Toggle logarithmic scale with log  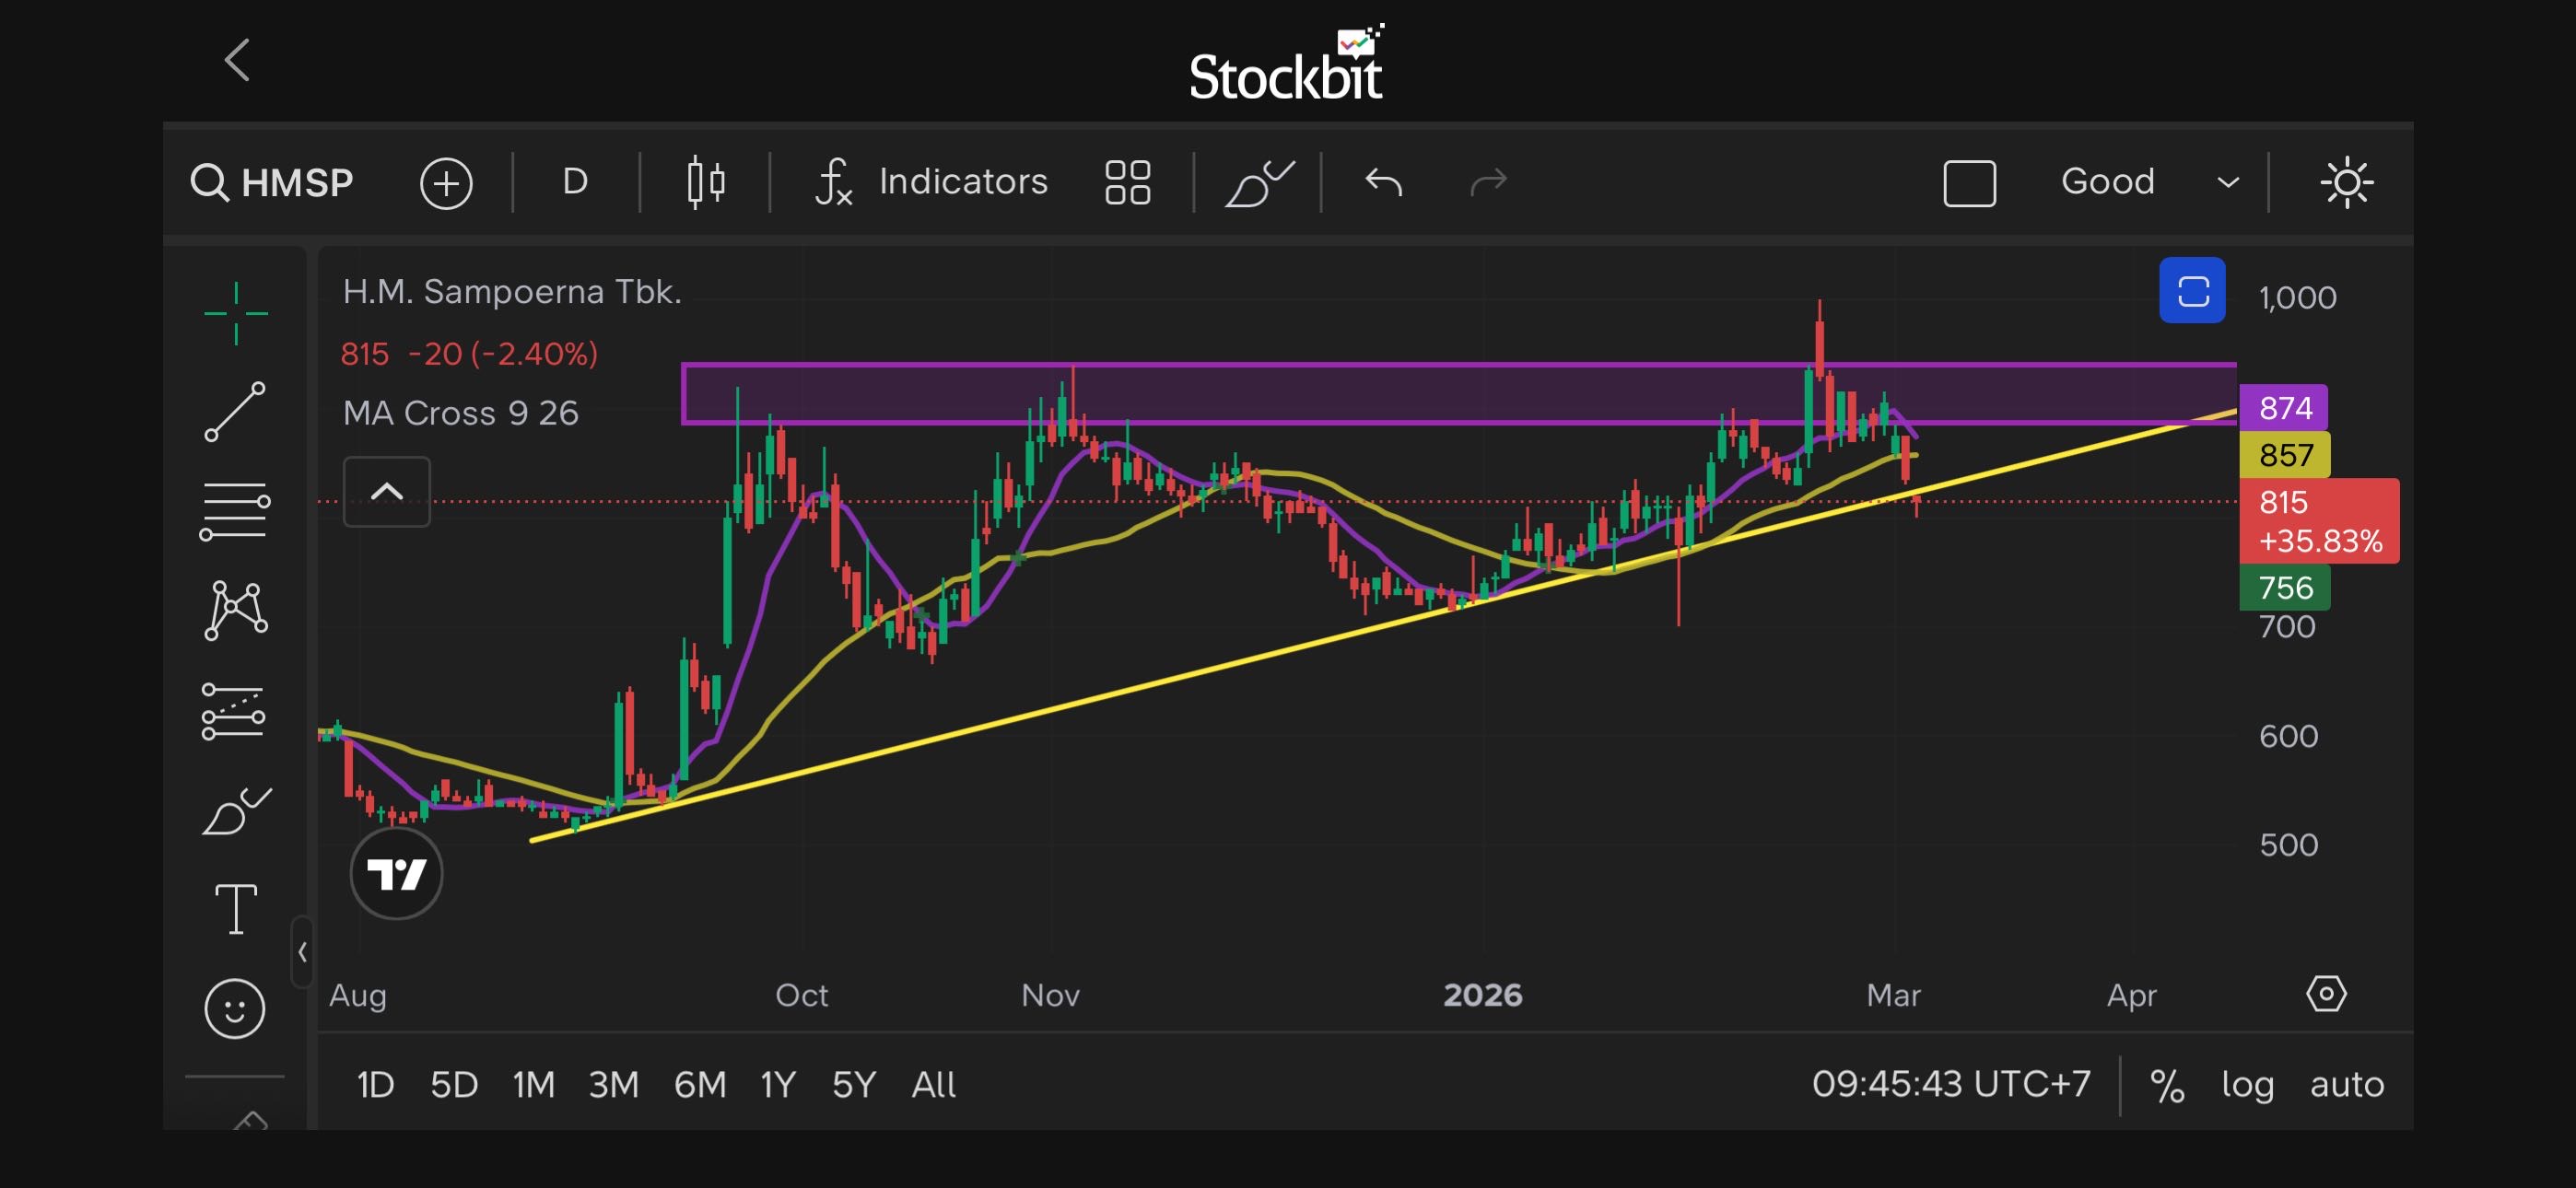(x=2247, y=1084)
